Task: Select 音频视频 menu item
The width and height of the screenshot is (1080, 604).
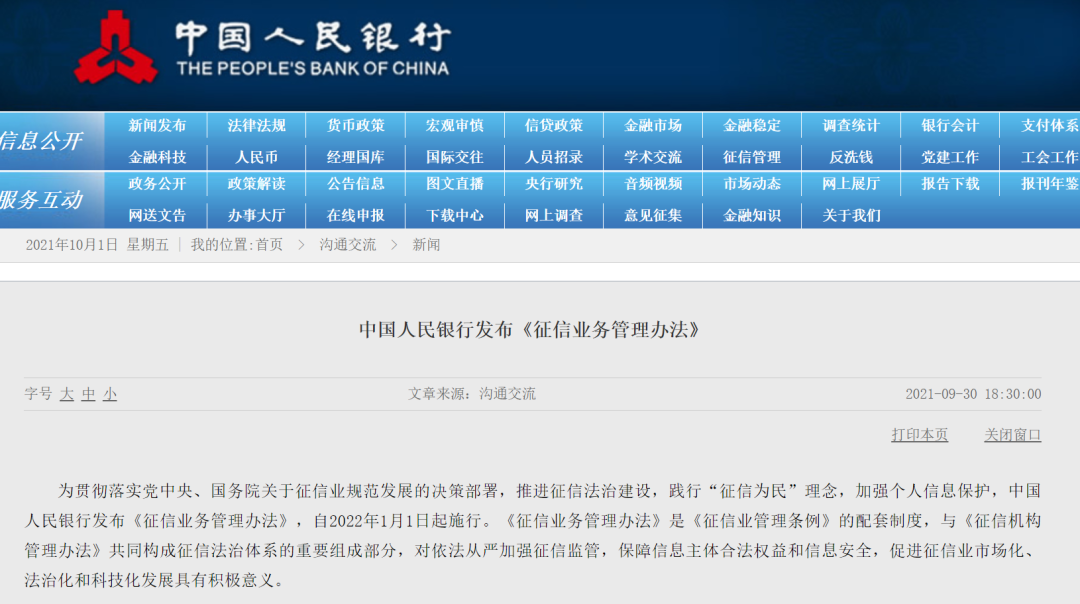Action: coord(653,184)
